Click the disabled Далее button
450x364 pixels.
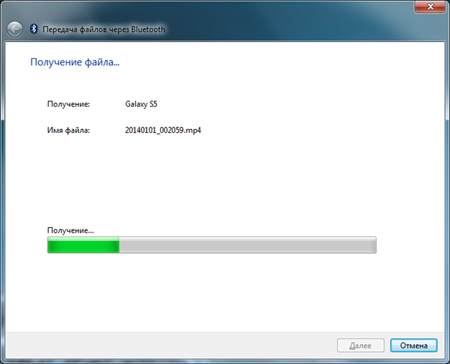click(361, 346)
